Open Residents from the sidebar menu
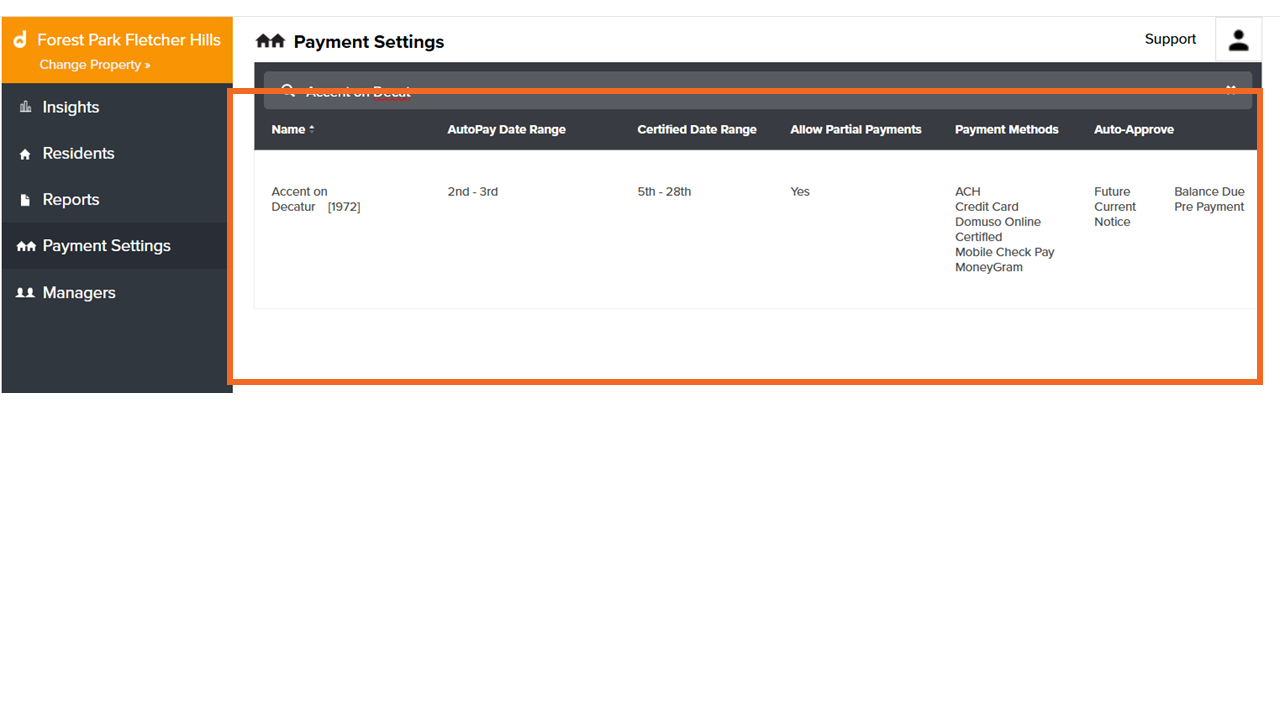Image resolution: width=1280 pixels, height=720 pixels. (x=80, y=153)
